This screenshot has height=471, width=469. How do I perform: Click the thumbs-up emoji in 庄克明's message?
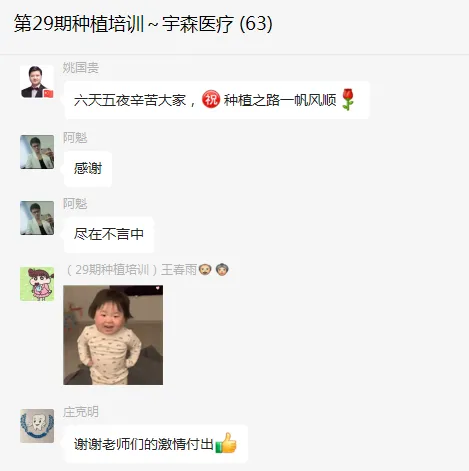226,443
